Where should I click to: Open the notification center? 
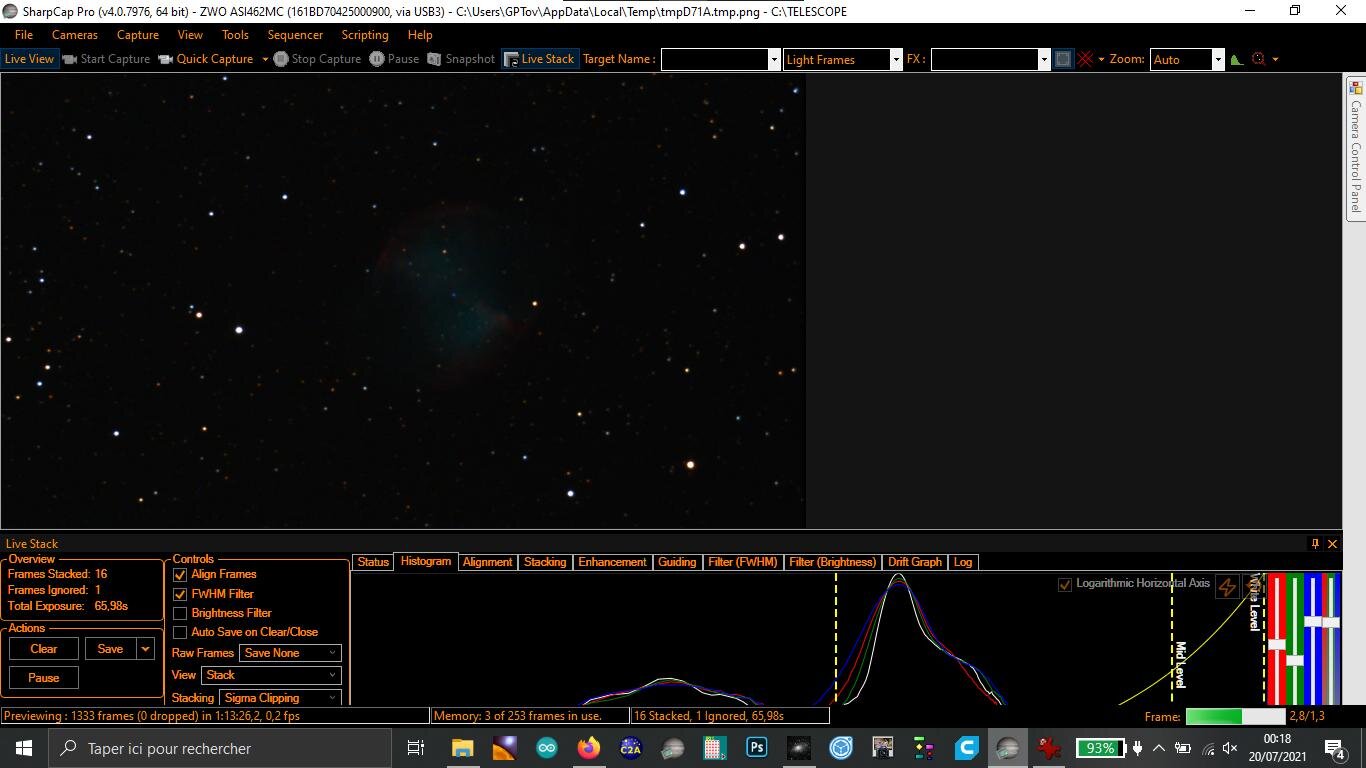[1334, 748]
